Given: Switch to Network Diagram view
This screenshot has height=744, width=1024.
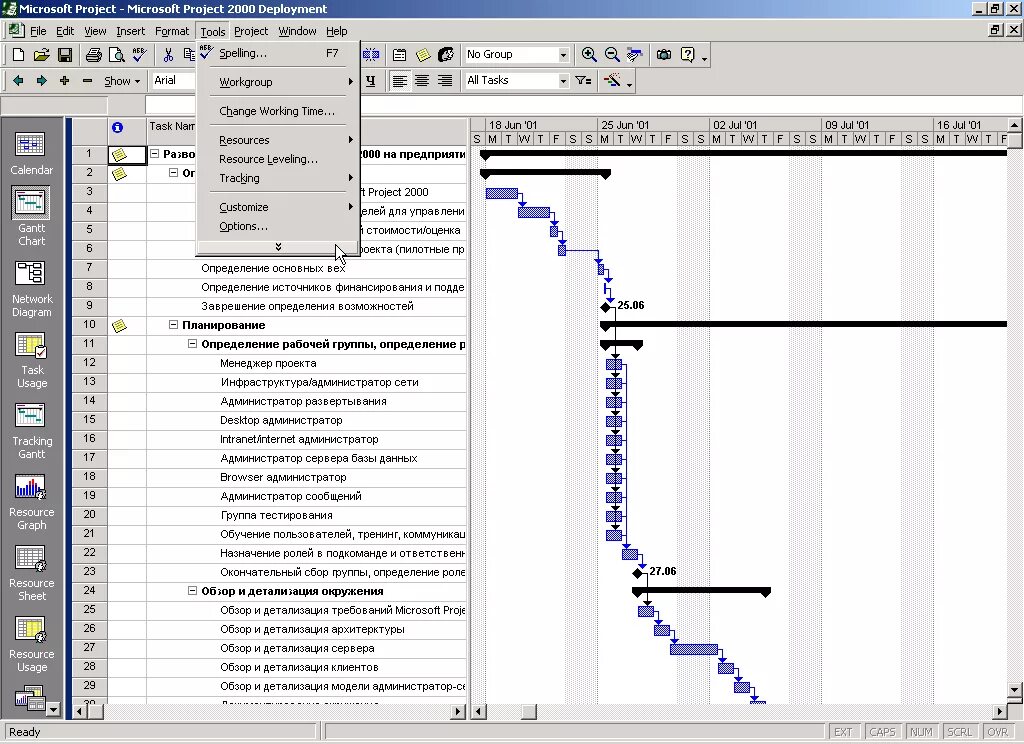Looking at the screenshot, I should click(x=31, y=289).
